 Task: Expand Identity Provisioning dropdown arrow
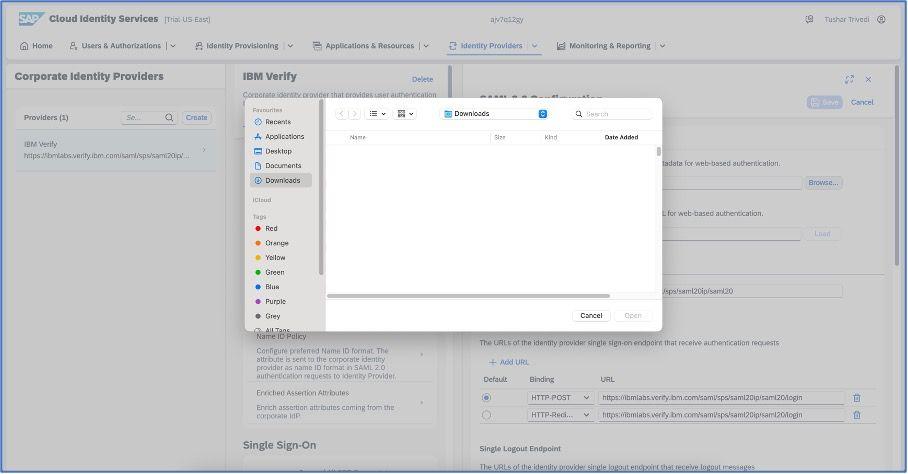click(291, 46)
